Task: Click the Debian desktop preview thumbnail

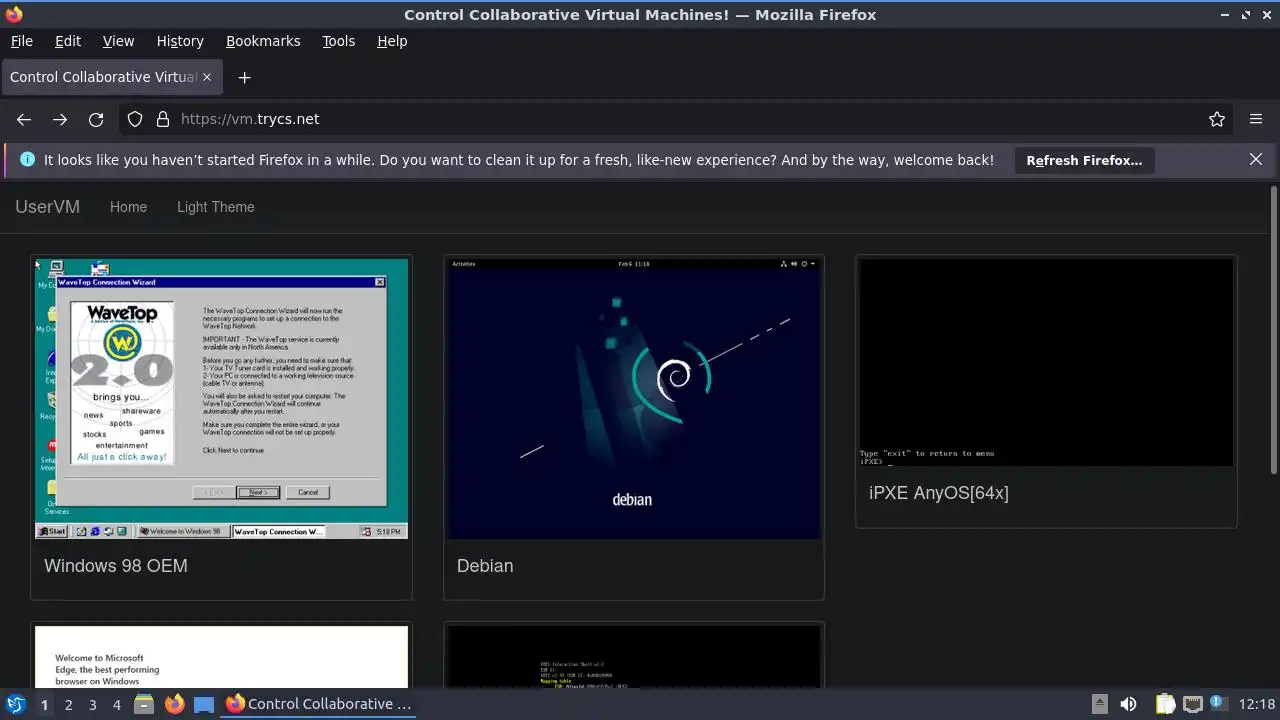Action: pos(634,399)
